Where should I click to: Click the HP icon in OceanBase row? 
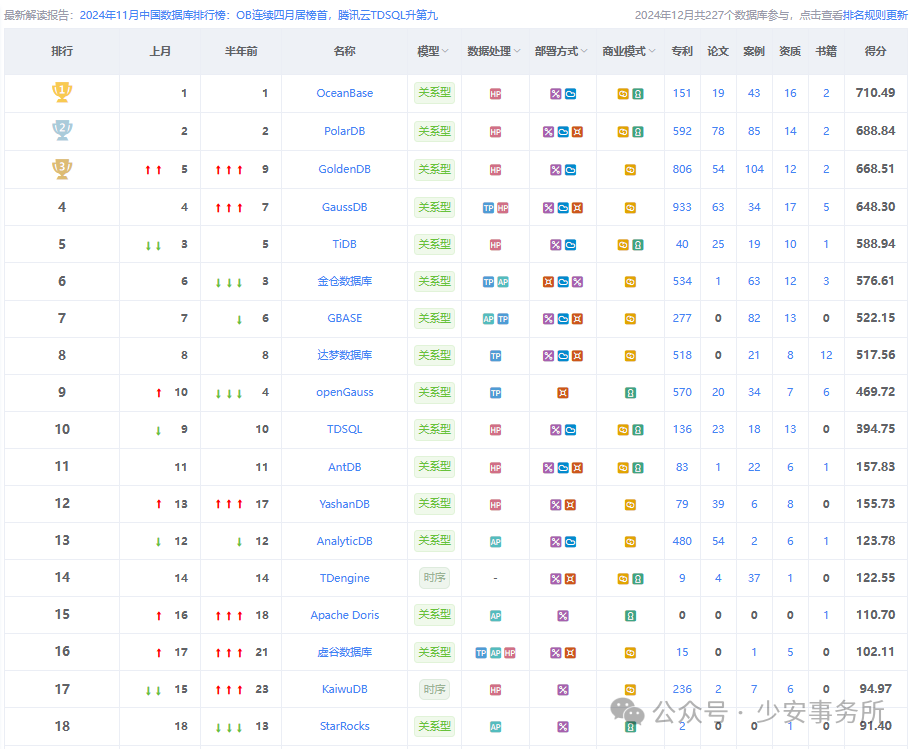pyautogui.click(x=495, y=94)
